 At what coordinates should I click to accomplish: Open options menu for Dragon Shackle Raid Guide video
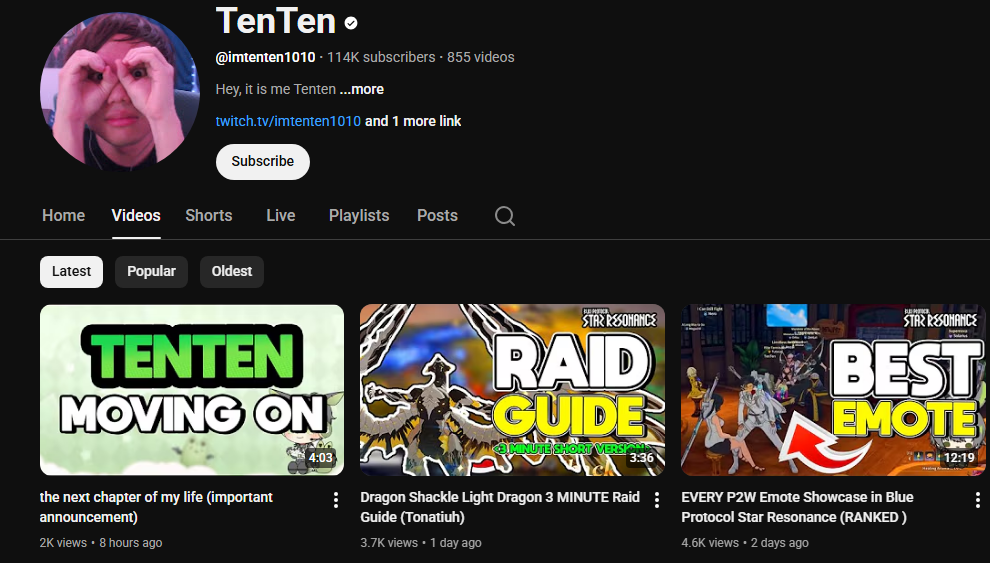(657, 501)
